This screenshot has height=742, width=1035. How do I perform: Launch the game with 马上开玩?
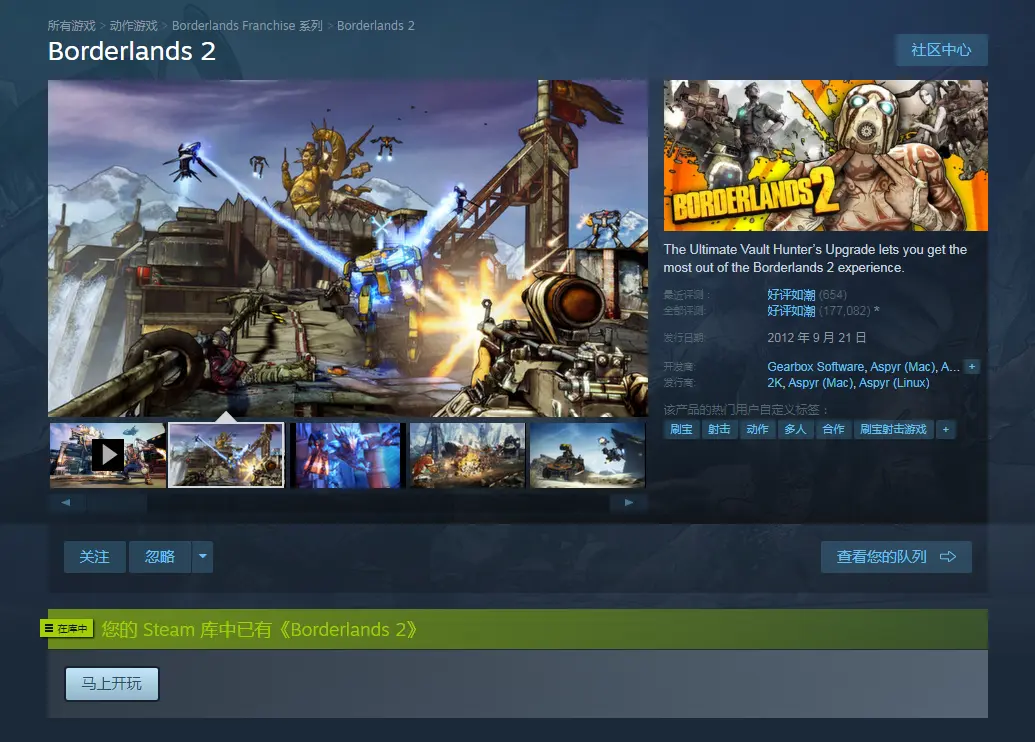[112, 683]
